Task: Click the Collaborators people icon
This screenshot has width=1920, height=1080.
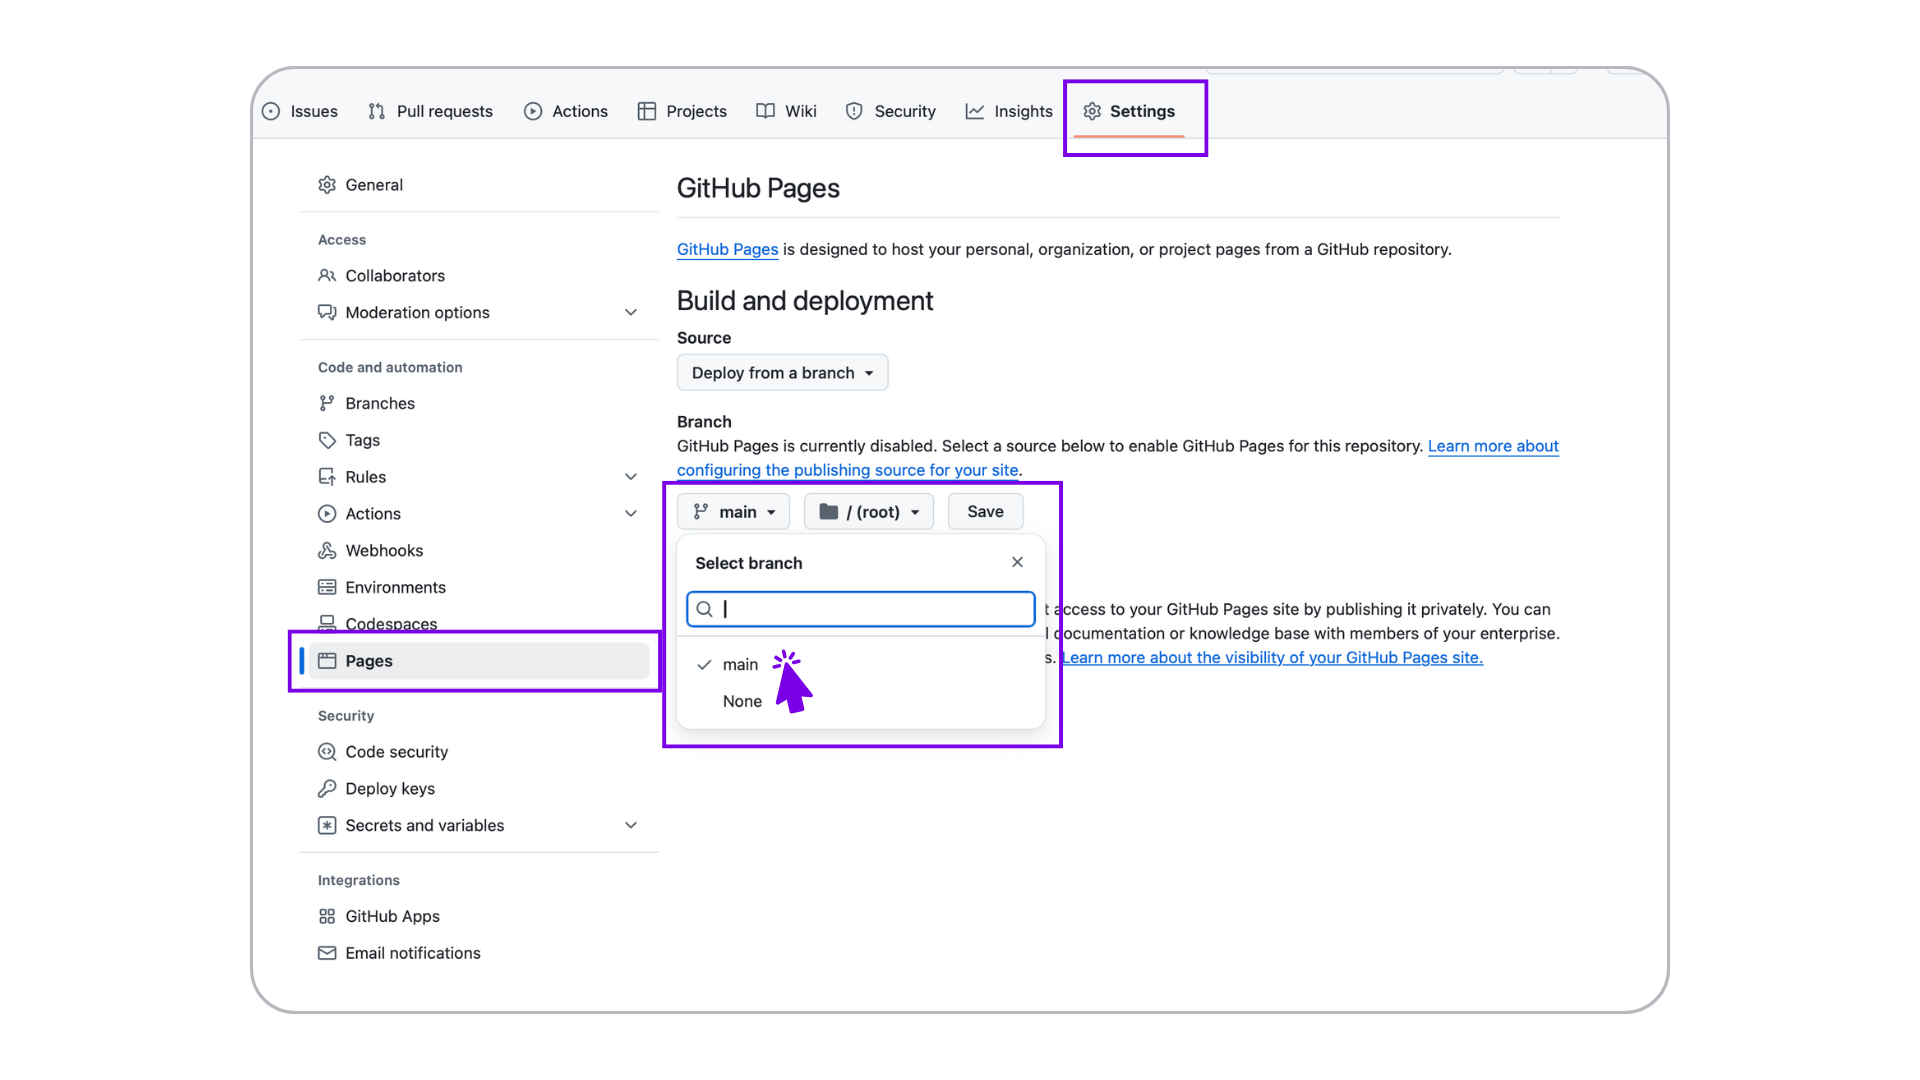Action: point(327,276)
